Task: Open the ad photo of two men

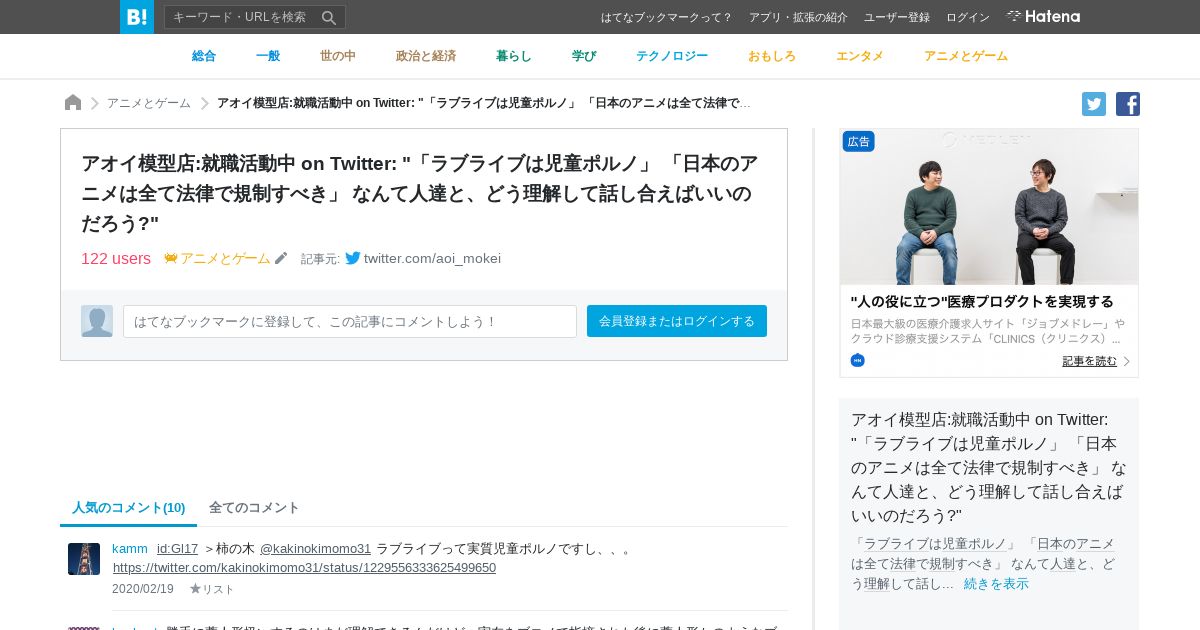Action: tap(989, 207)
